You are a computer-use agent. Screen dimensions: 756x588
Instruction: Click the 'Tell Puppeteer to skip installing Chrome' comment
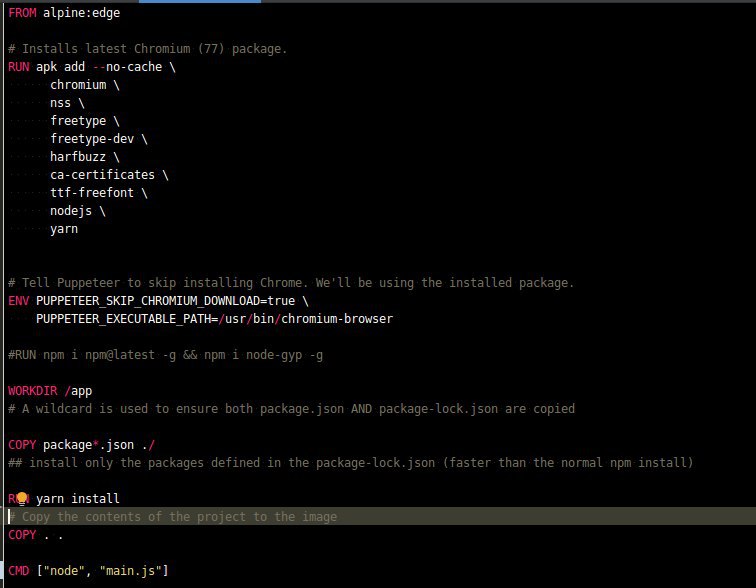point(291,282)
